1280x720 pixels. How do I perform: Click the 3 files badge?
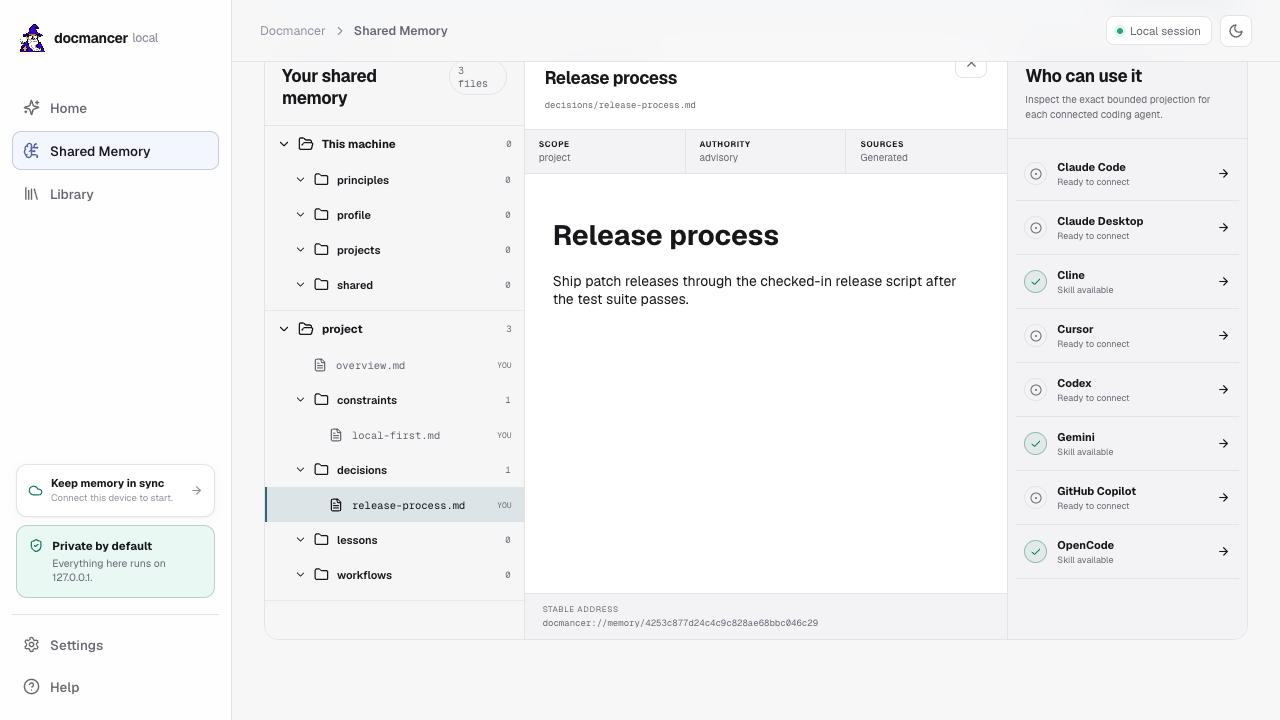coord(478,77)
